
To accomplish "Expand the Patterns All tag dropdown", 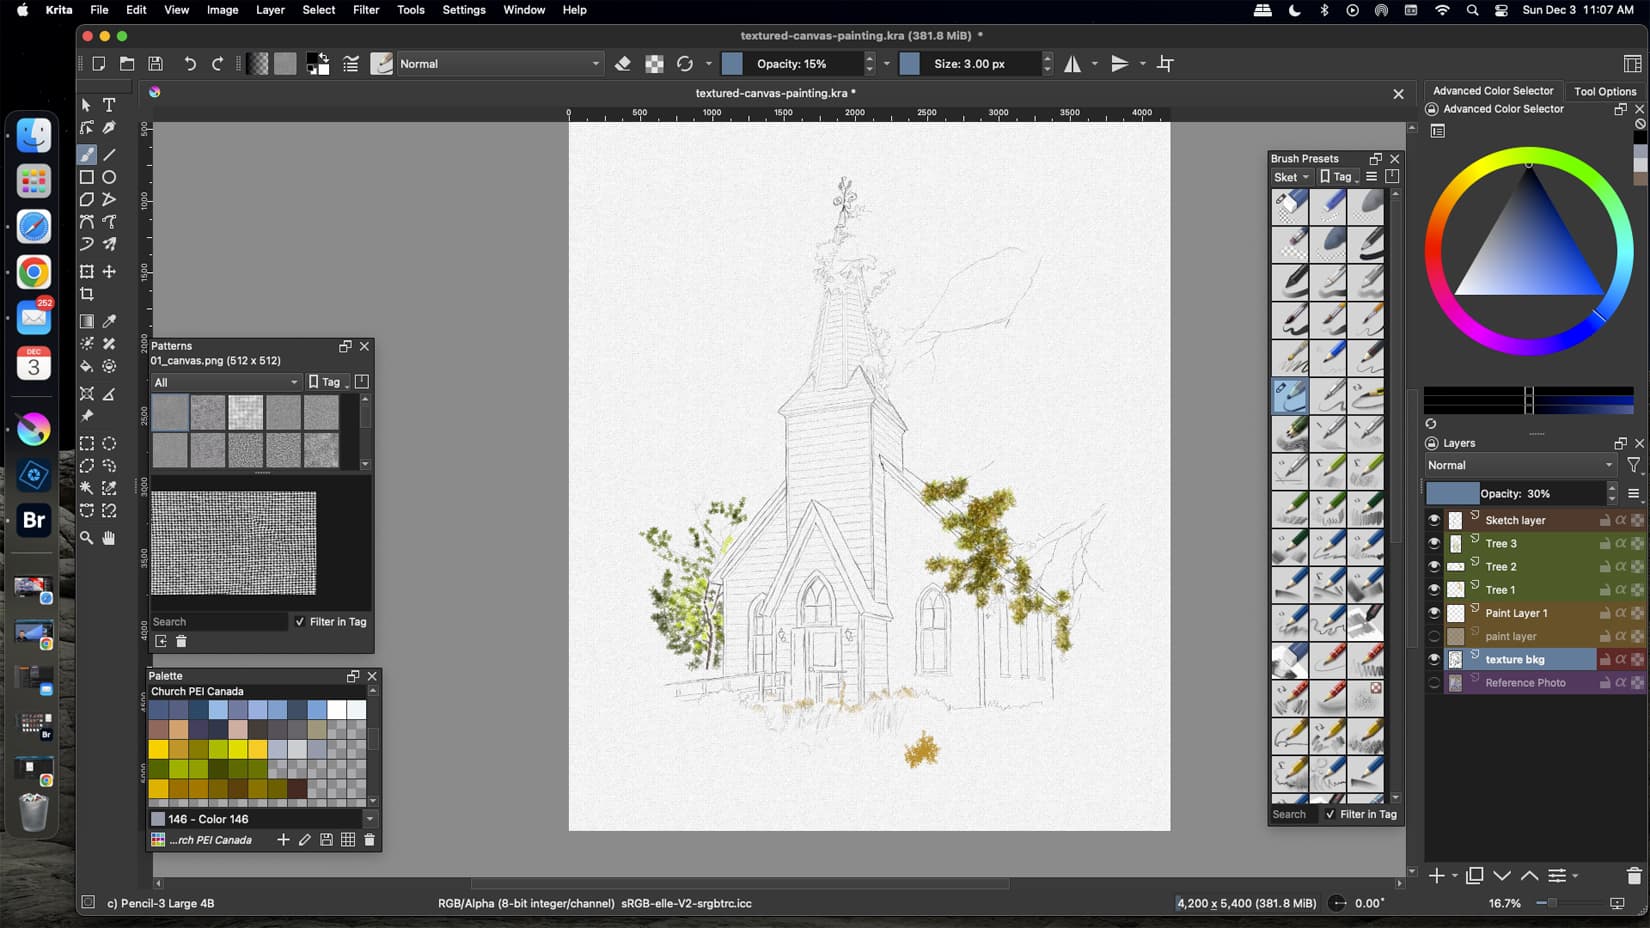I will pyautogui.click(x=225, y=382).
